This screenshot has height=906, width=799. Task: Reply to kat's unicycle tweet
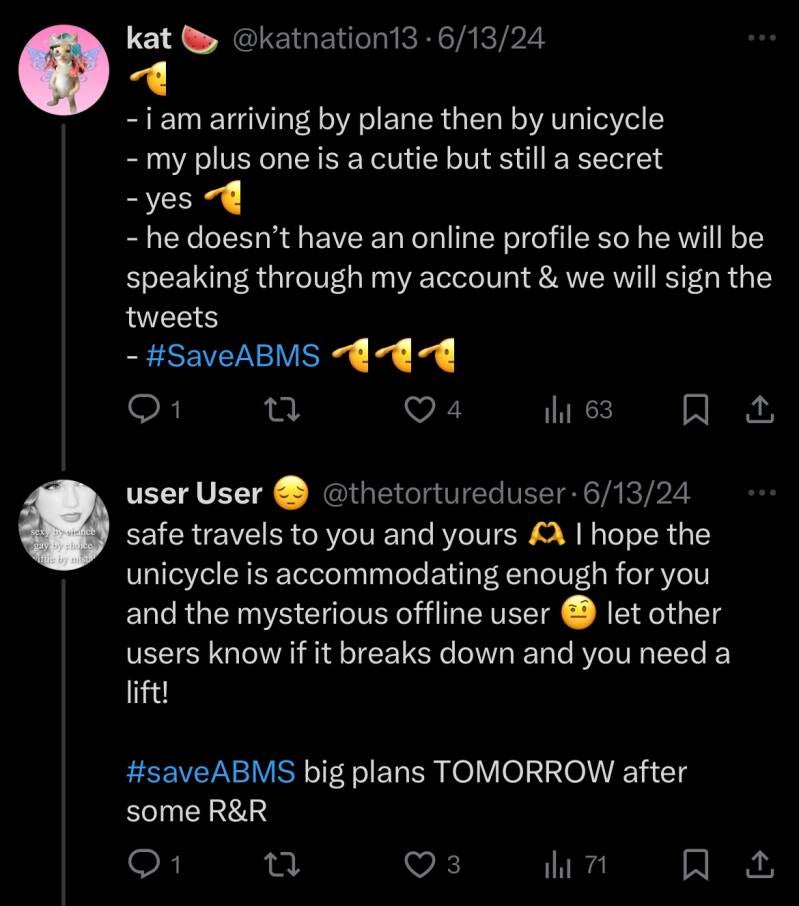pos(146,410)
